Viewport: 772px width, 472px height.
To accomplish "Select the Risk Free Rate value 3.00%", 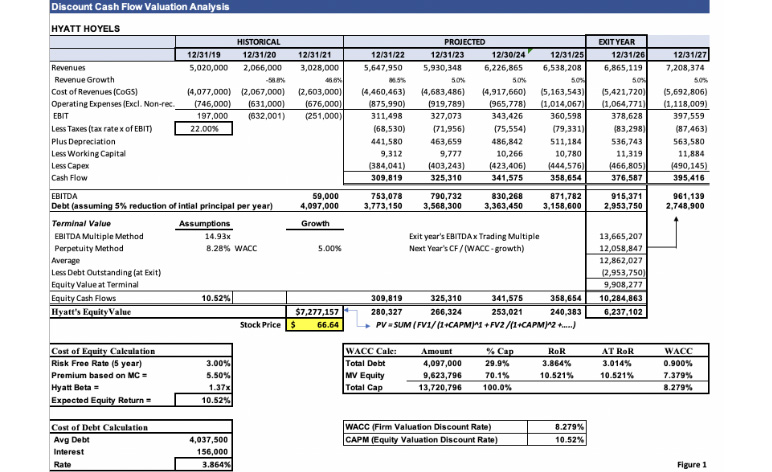I will pos(218,363).
